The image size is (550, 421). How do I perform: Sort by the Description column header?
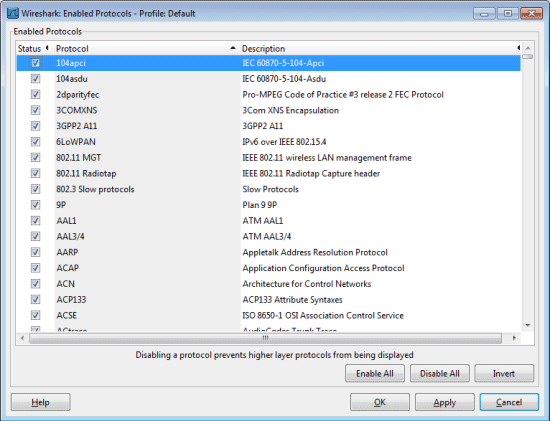[x=380, y=48]
